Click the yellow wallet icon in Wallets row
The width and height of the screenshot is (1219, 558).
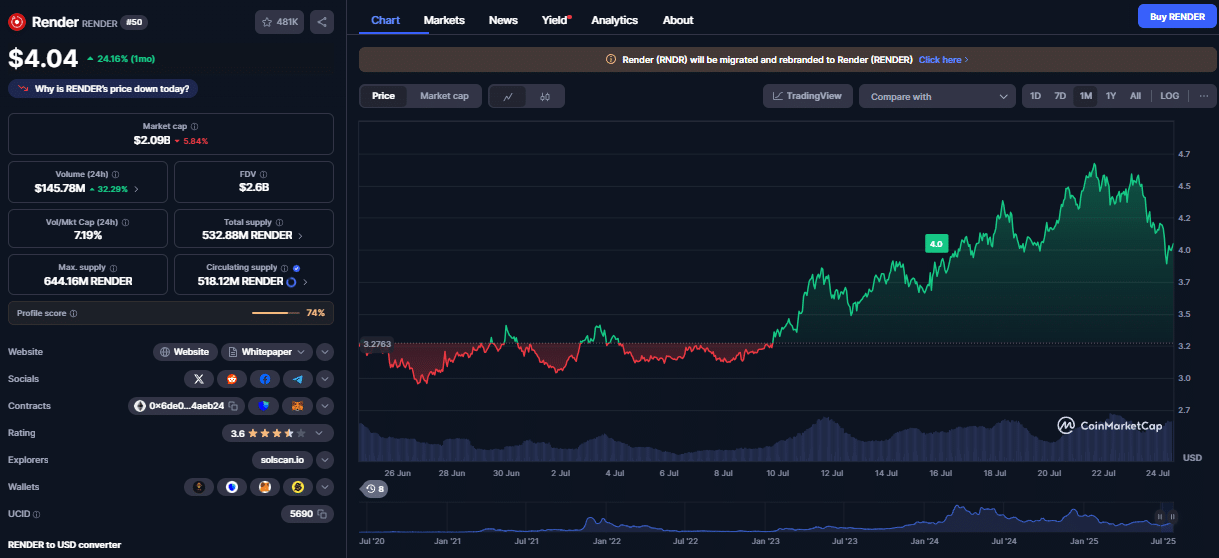pyautogui.click(x=298, y=487)
